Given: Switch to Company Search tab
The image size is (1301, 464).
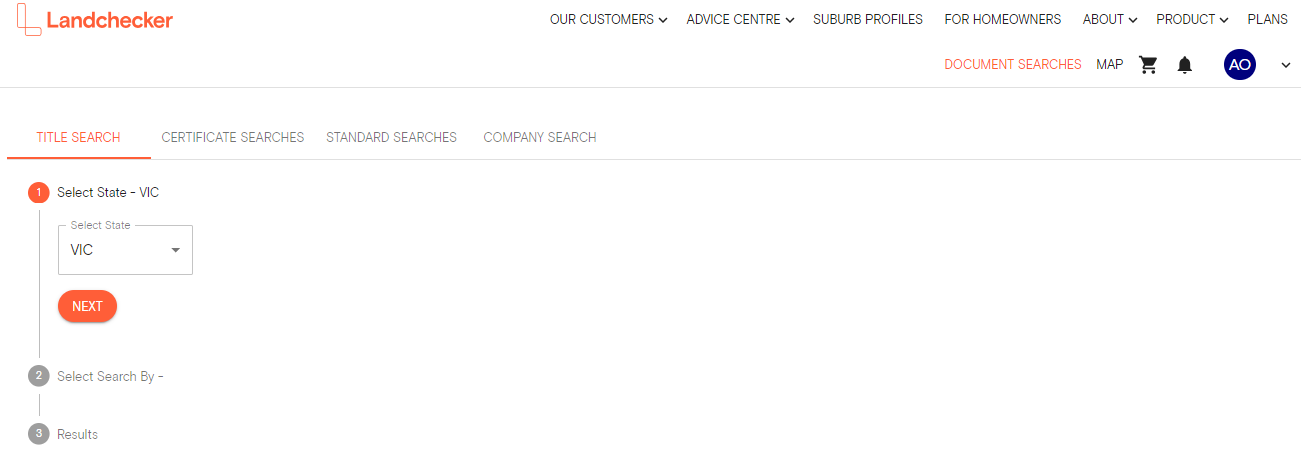Looking at the screenshot, I should coord(540,137).
